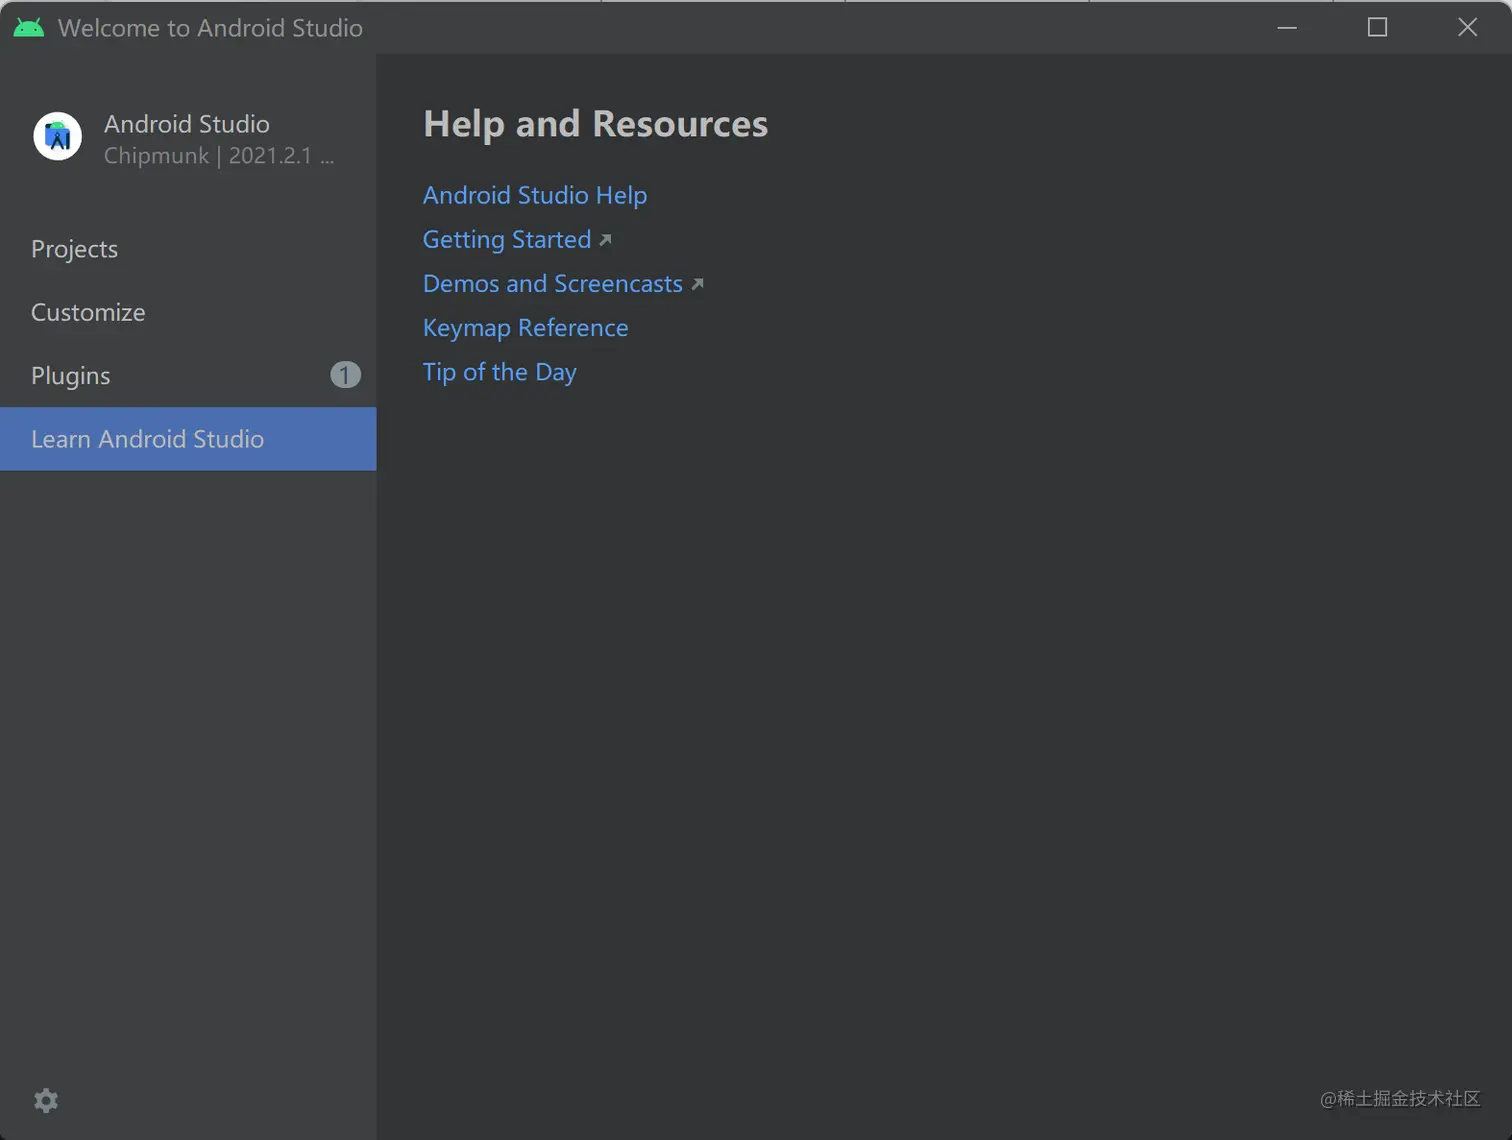Select the Learn Android Studio tab
The width and height of the screenshot is (1512, 1140).
pyautogui.click(x=148, y=439)
